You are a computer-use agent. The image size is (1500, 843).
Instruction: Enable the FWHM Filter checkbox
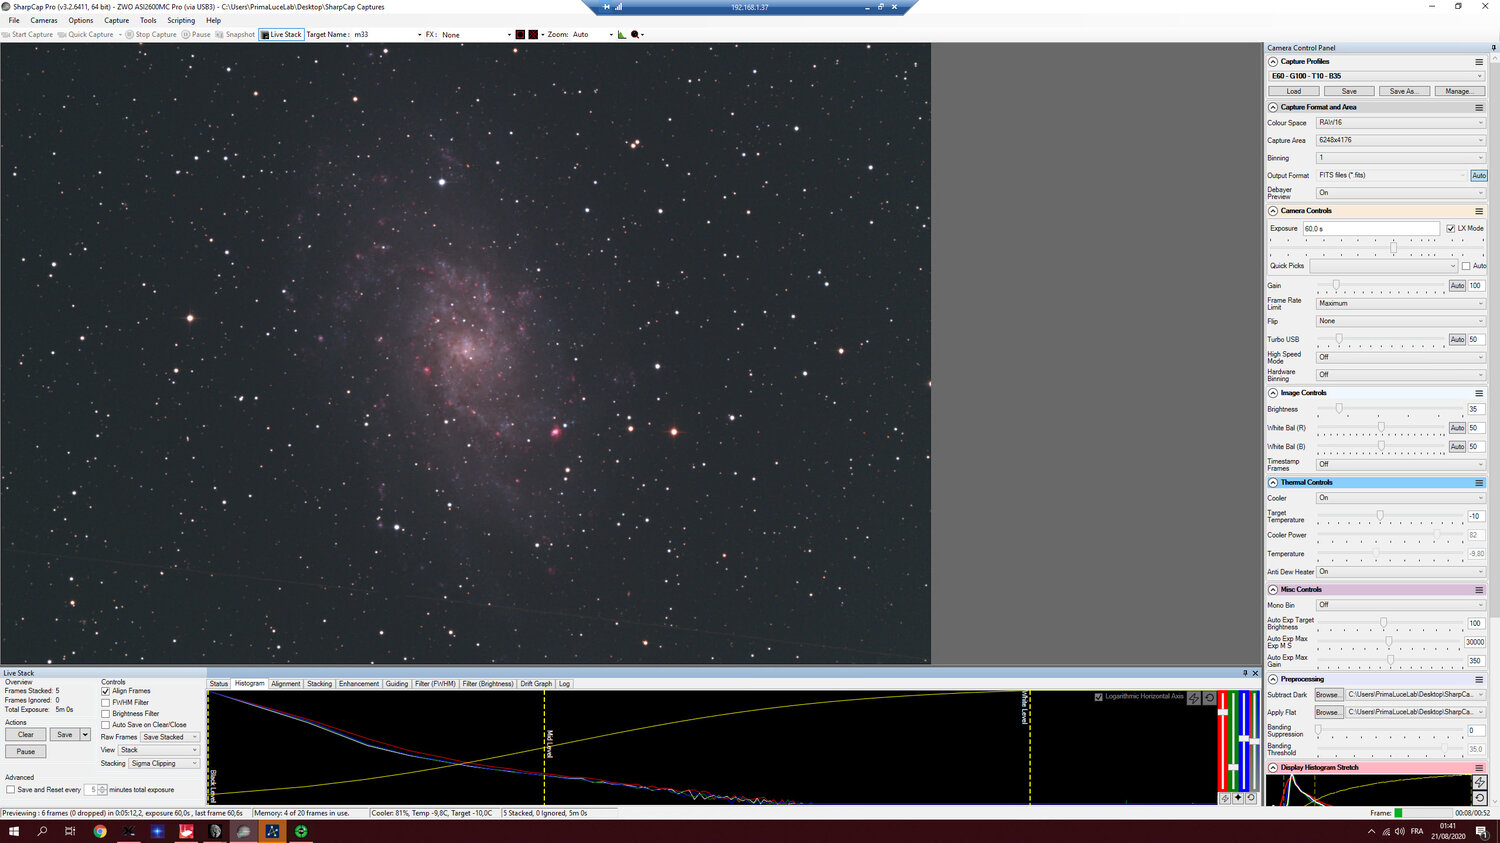106,703
